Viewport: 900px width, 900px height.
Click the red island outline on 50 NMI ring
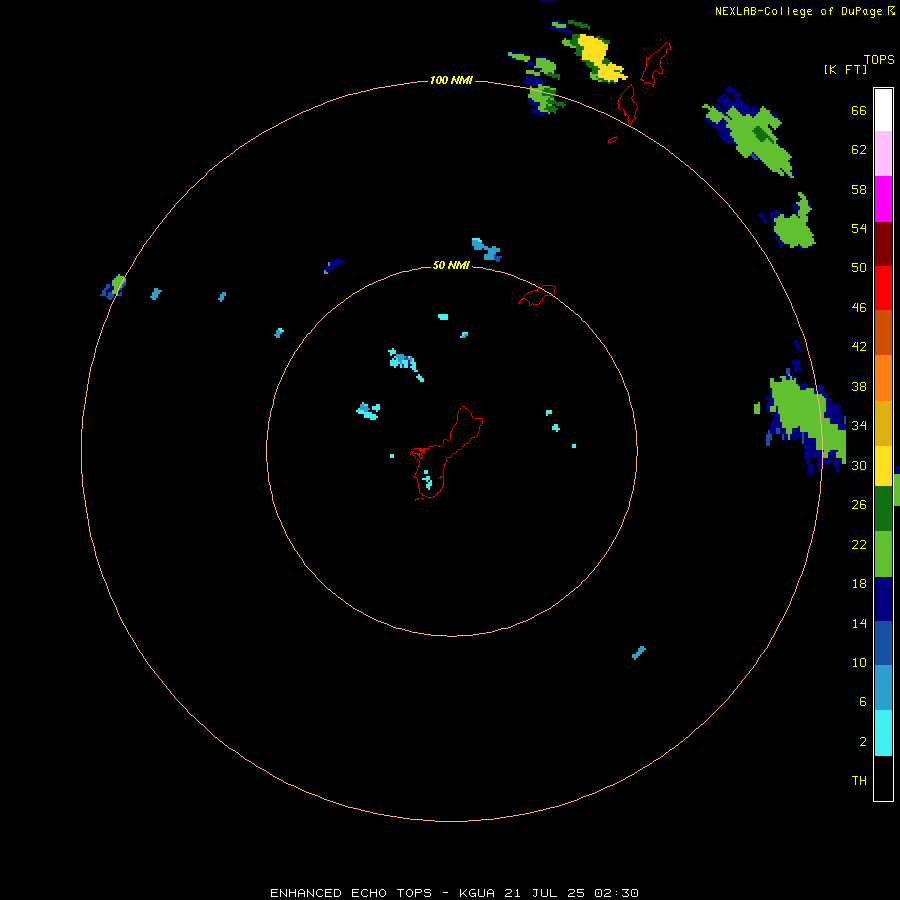point(537,294)
